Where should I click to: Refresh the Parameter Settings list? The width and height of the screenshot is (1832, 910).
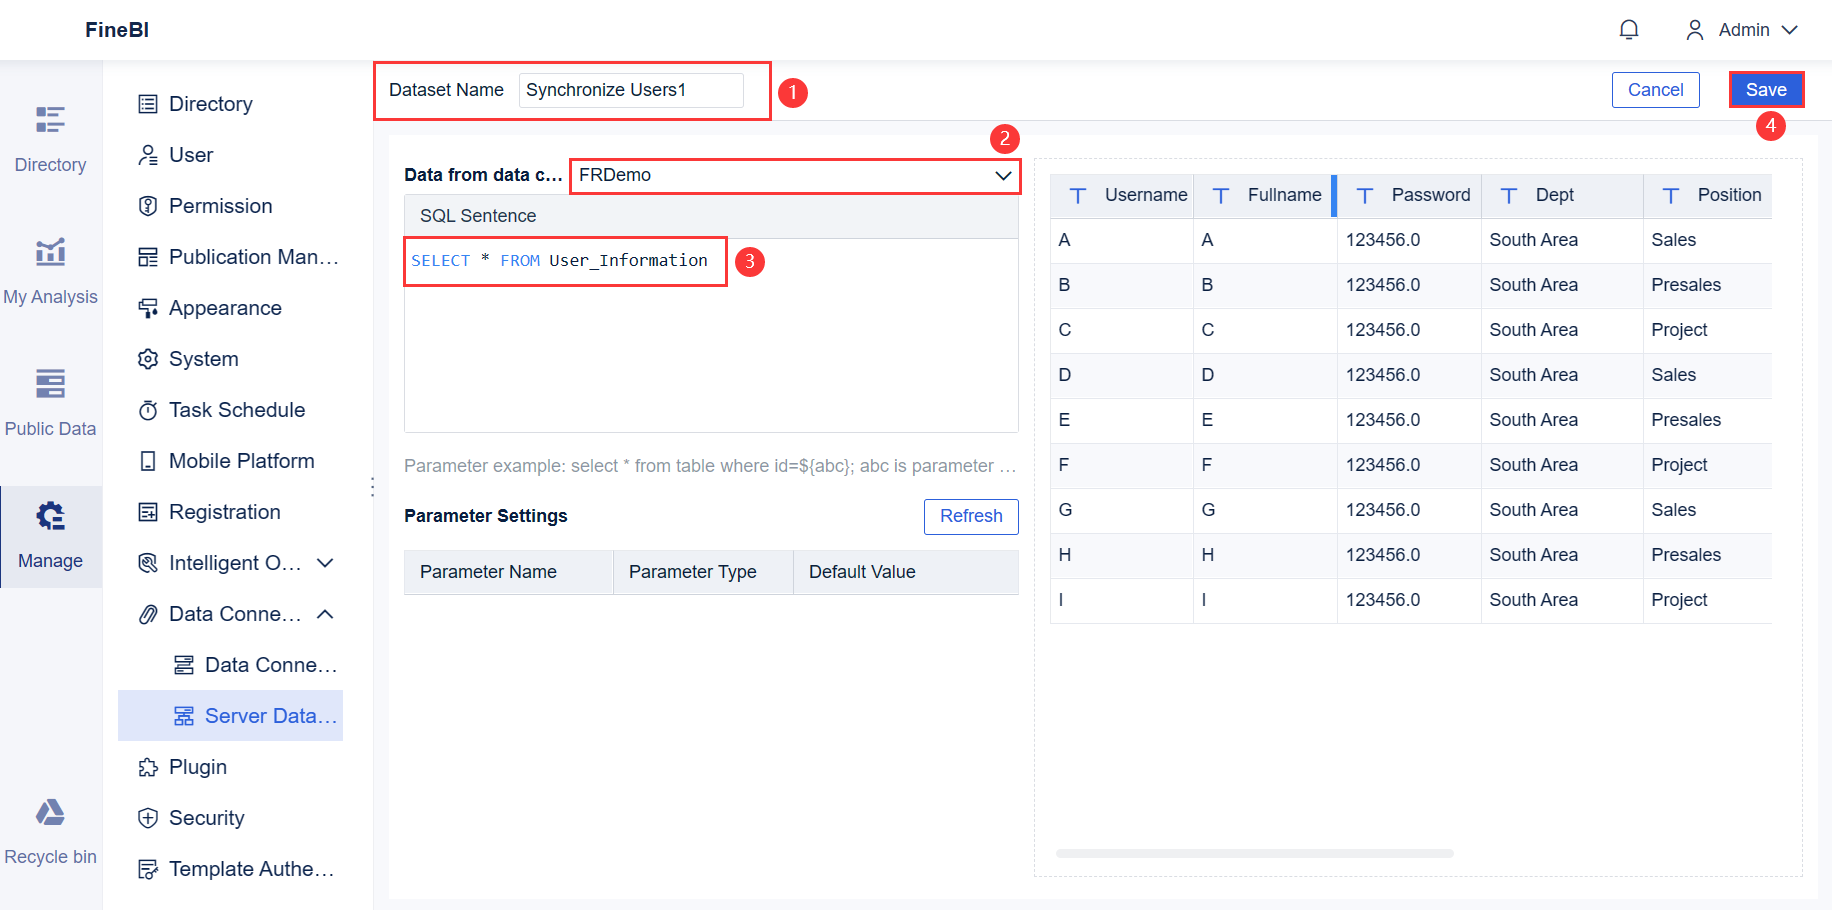(x=970, y=516)
